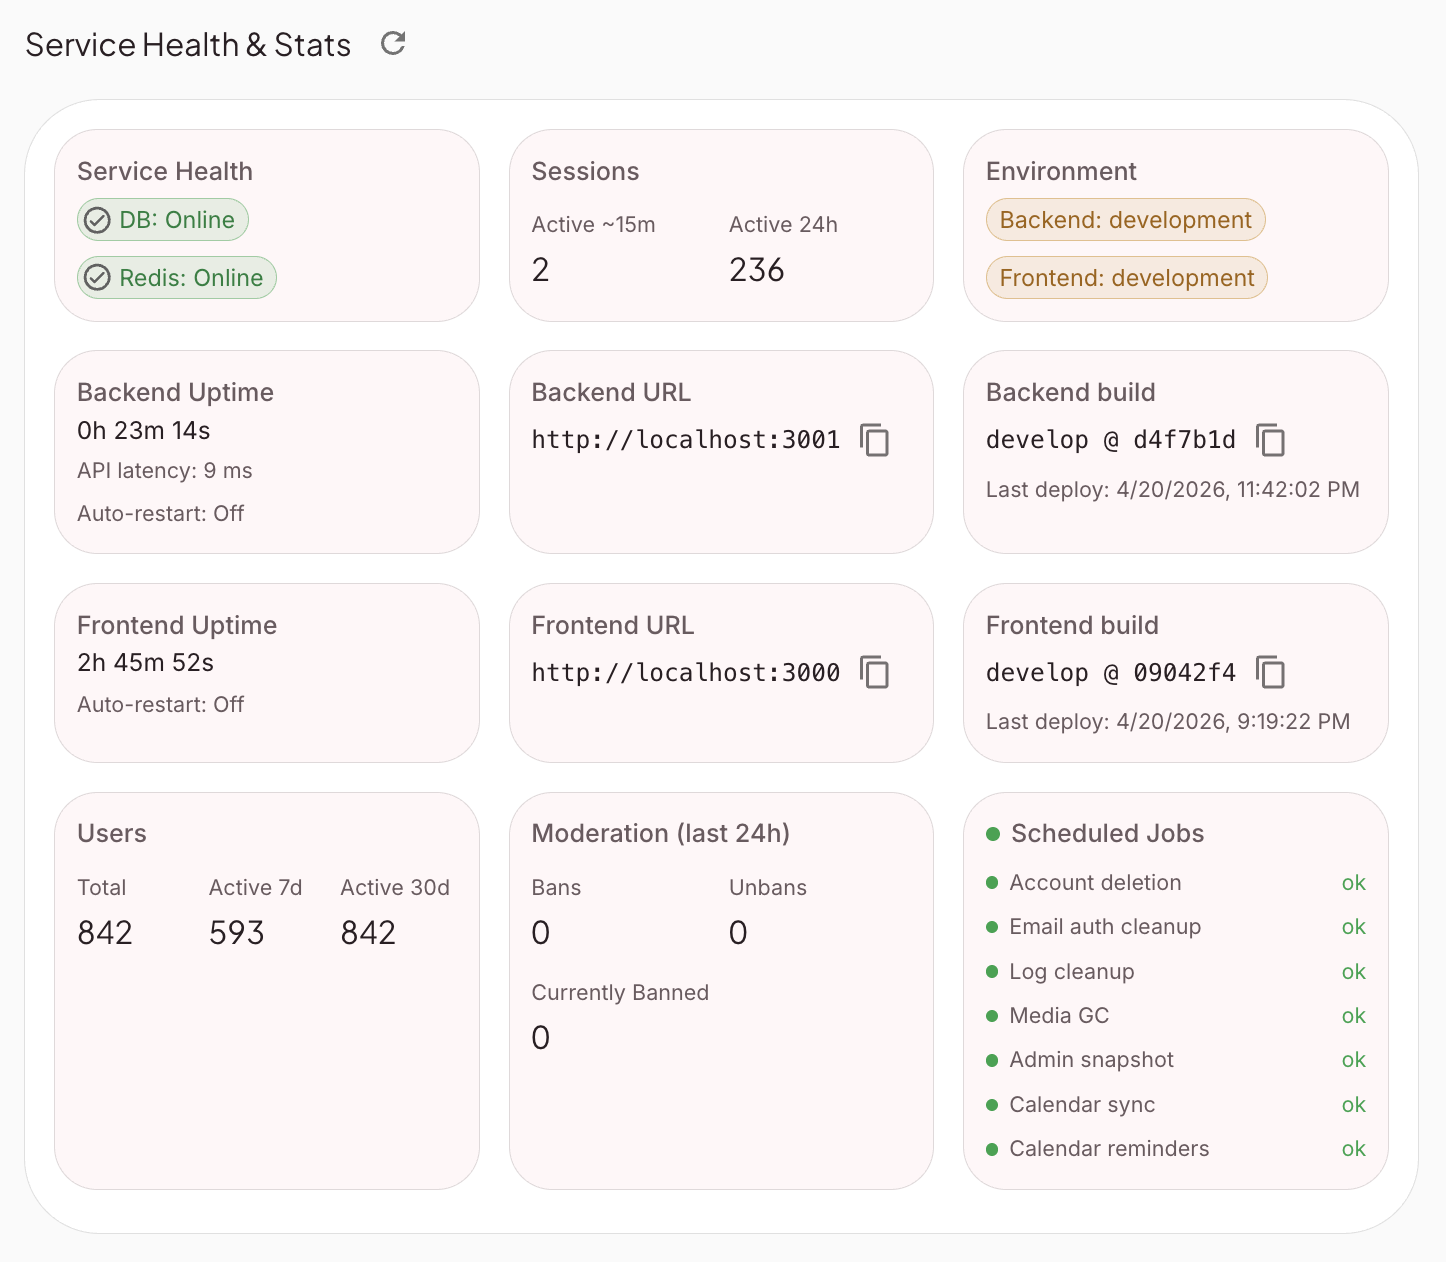Select the Frontend: development badge
The width and height of the screenshot is (1446, 1262).
point(1126,278)
